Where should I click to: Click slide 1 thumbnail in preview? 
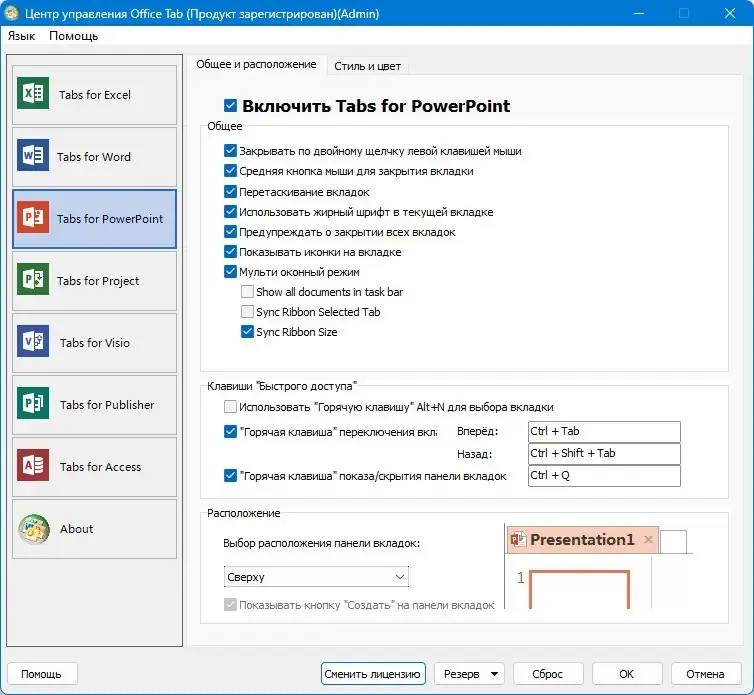[x=579, y=589]
